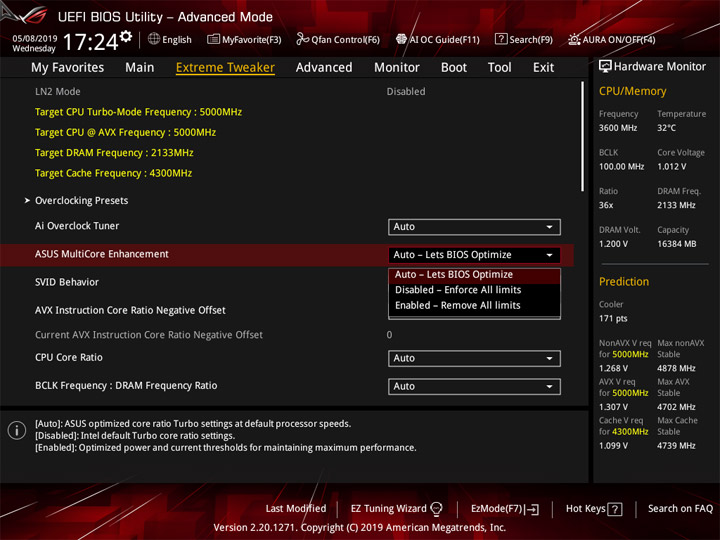The width and height of the screenshot is (720, 540).
Task: Click the EzMode exit arrow icon
Action: click(533, 509)
